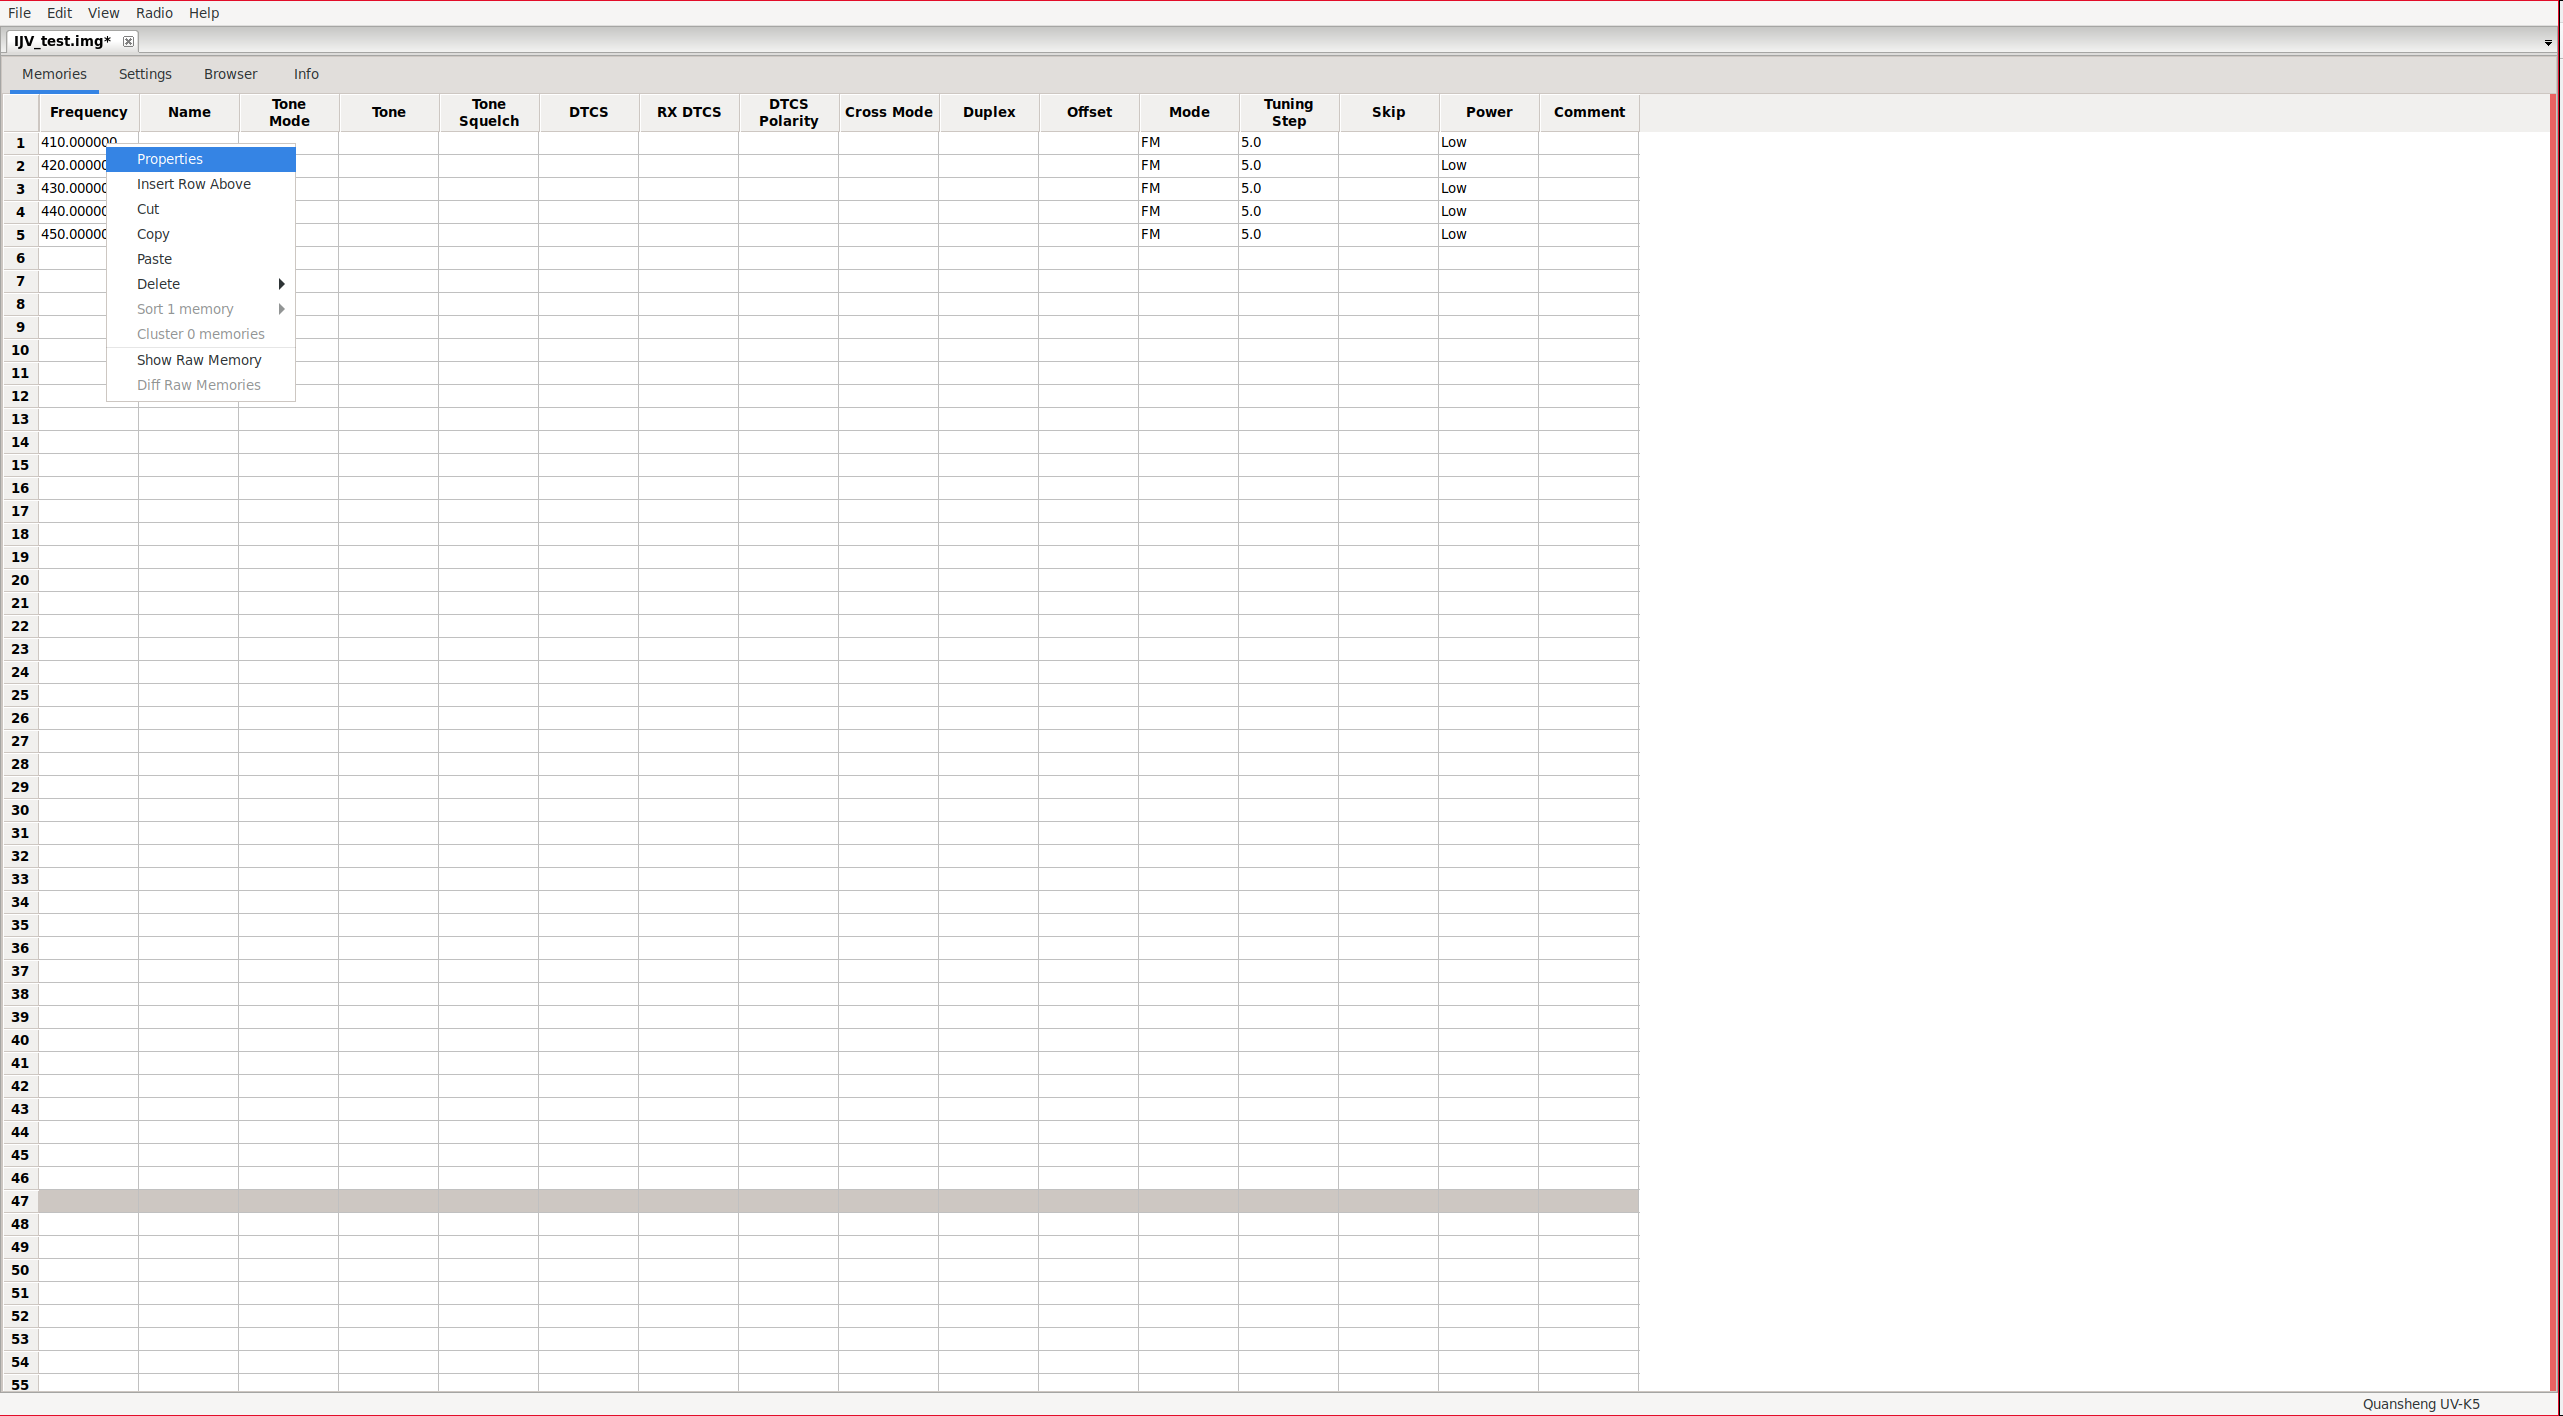The image size is (2563, 1416).
Task: Click the Mode cell in row 5
Action: (x=1188, y=234)
